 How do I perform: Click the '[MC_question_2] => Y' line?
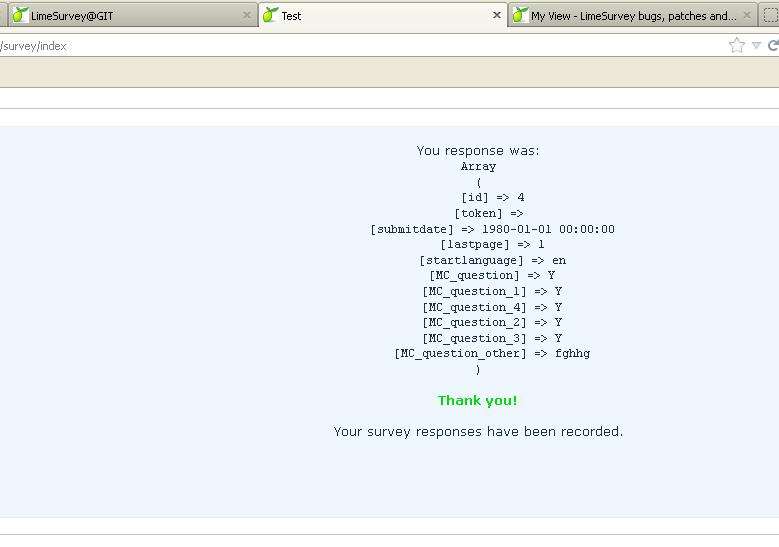click(x=492, y=322)
